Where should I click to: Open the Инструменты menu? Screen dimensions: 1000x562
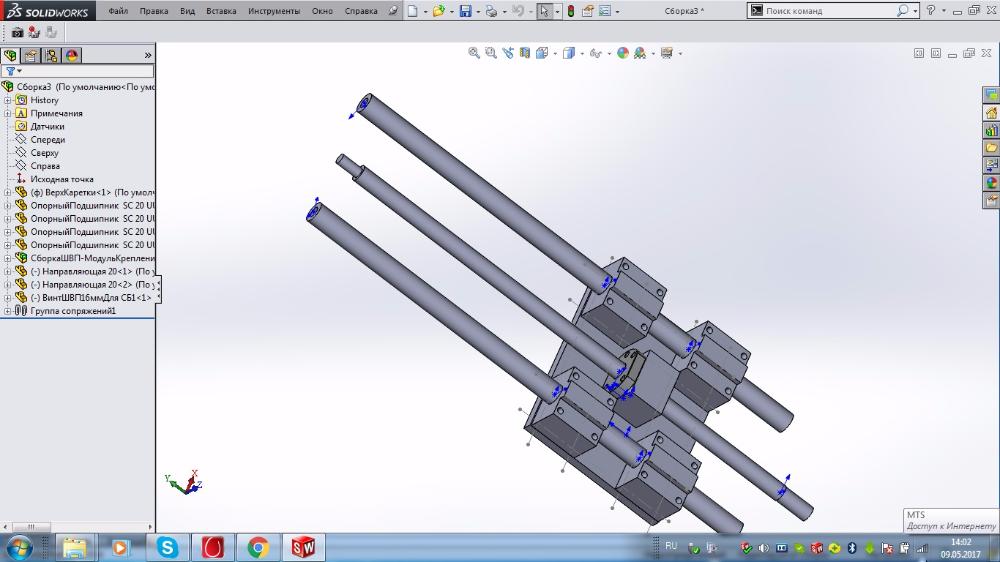pos(274,11)
